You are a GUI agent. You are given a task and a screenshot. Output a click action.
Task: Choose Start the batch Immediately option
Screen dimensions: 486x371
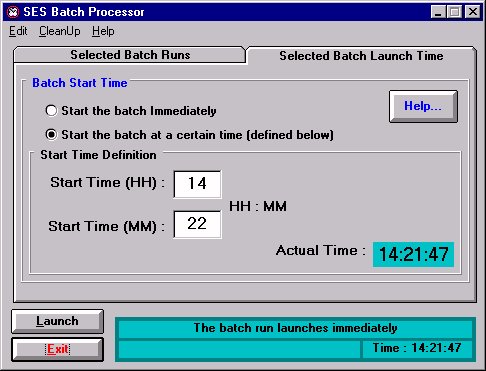tap(131, 111)
